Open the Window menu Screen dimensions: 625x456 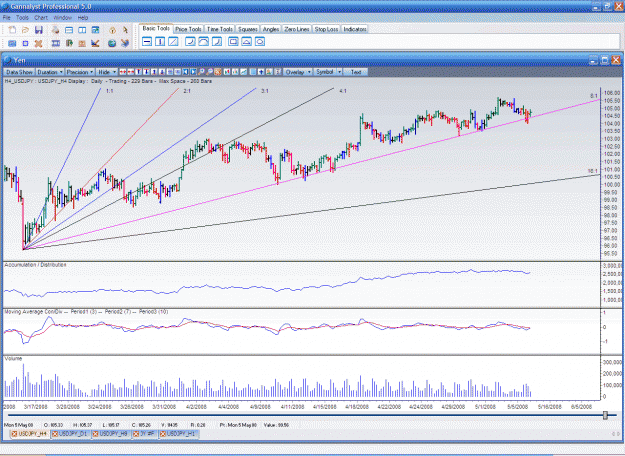pos(62,18)
